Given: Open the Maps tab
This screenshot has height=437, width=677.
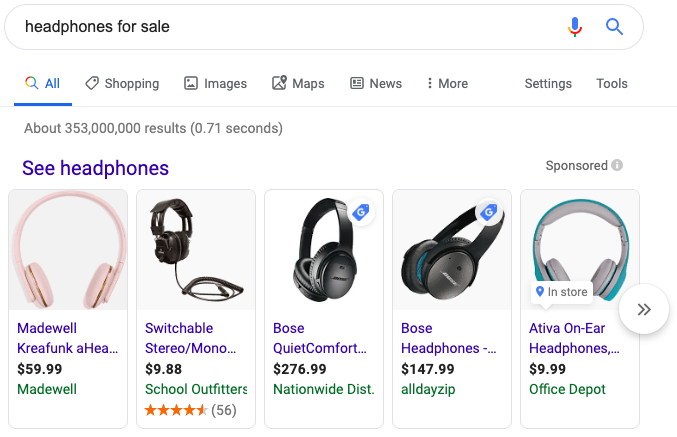Looking at the screenshot, I should [298, 83].
